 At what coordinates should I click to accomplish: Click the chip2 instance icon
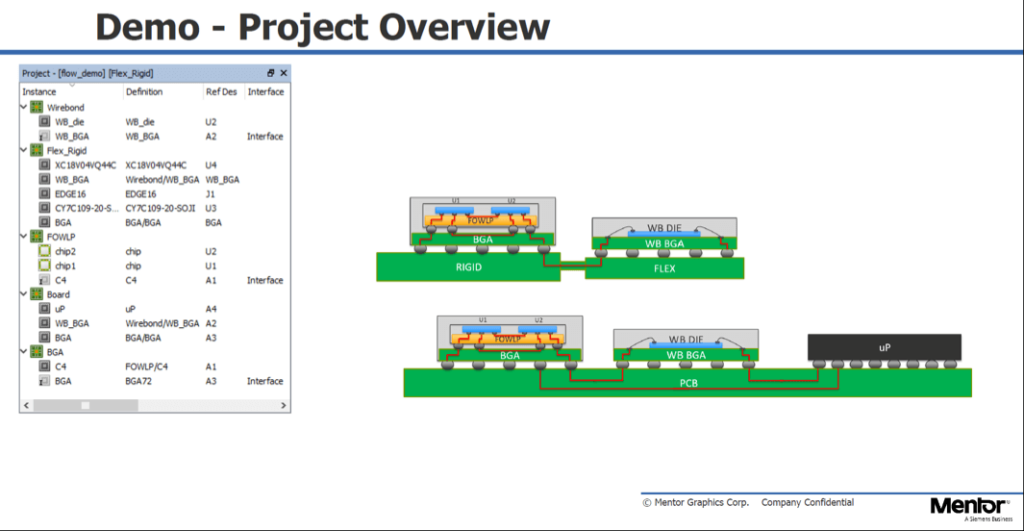click(44, 251)
